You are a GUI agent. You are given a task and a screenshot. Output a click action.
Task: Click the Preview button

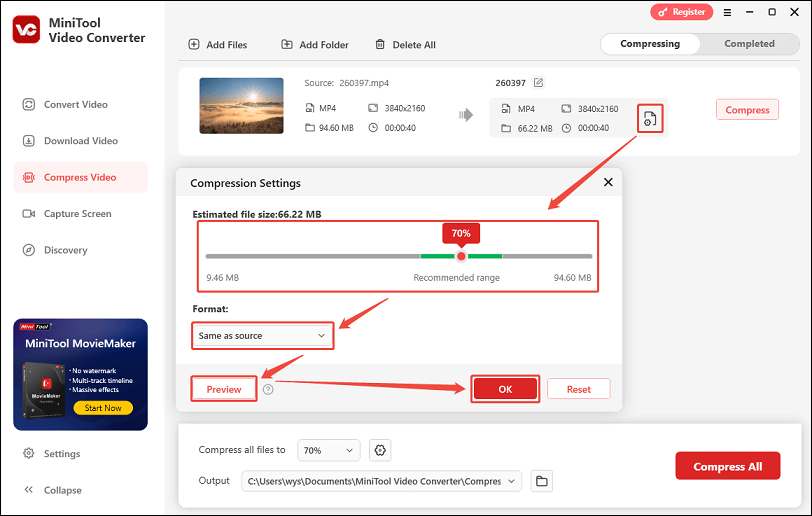[224, 389]
